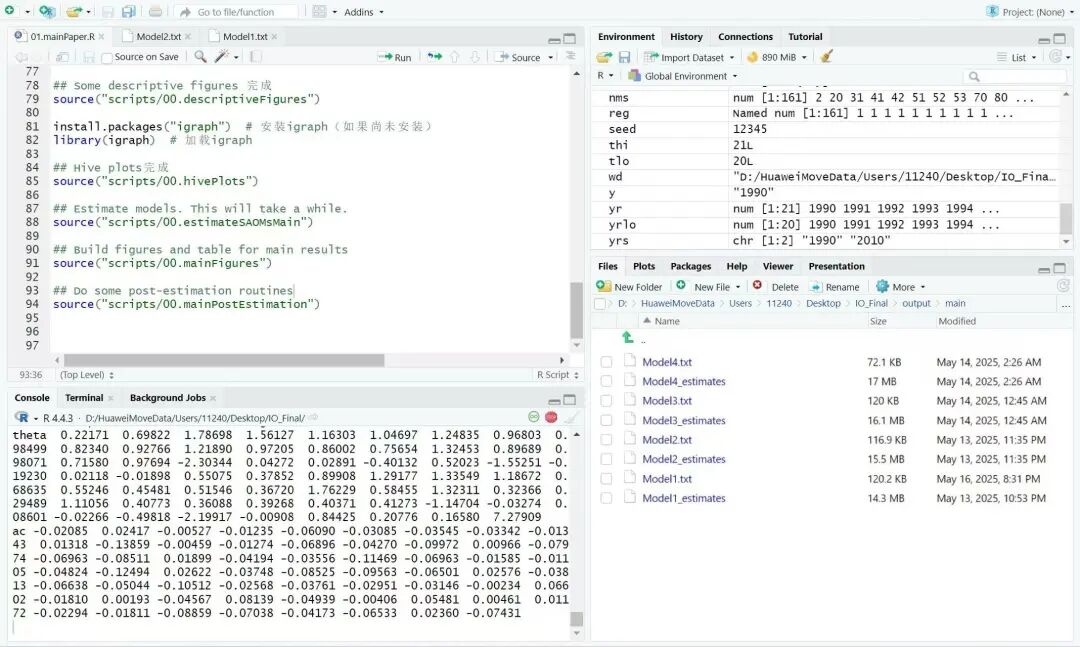Image resolution: width=1080 pixels, height=647 pixels.
Task: Click the green session indicator icon in Console
Action: [534, 417]
